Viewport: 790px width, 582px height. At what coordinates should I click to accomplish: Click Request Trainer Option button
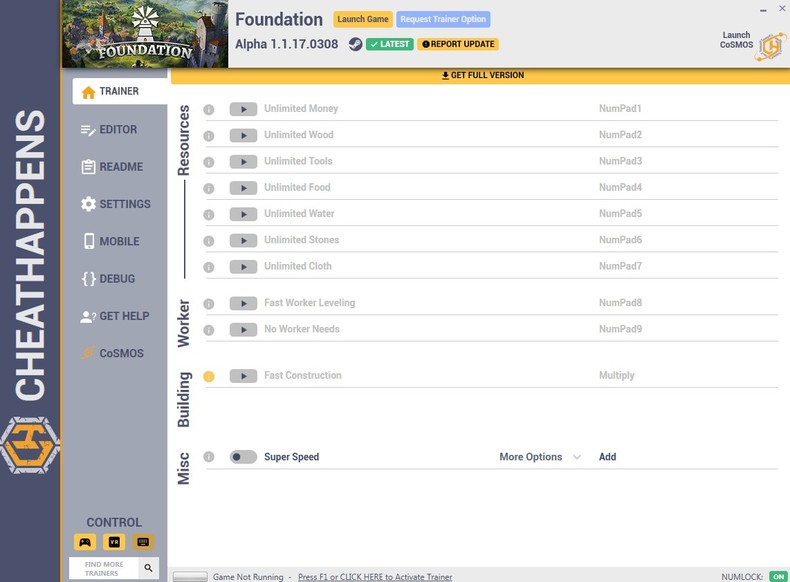(443, 19)
